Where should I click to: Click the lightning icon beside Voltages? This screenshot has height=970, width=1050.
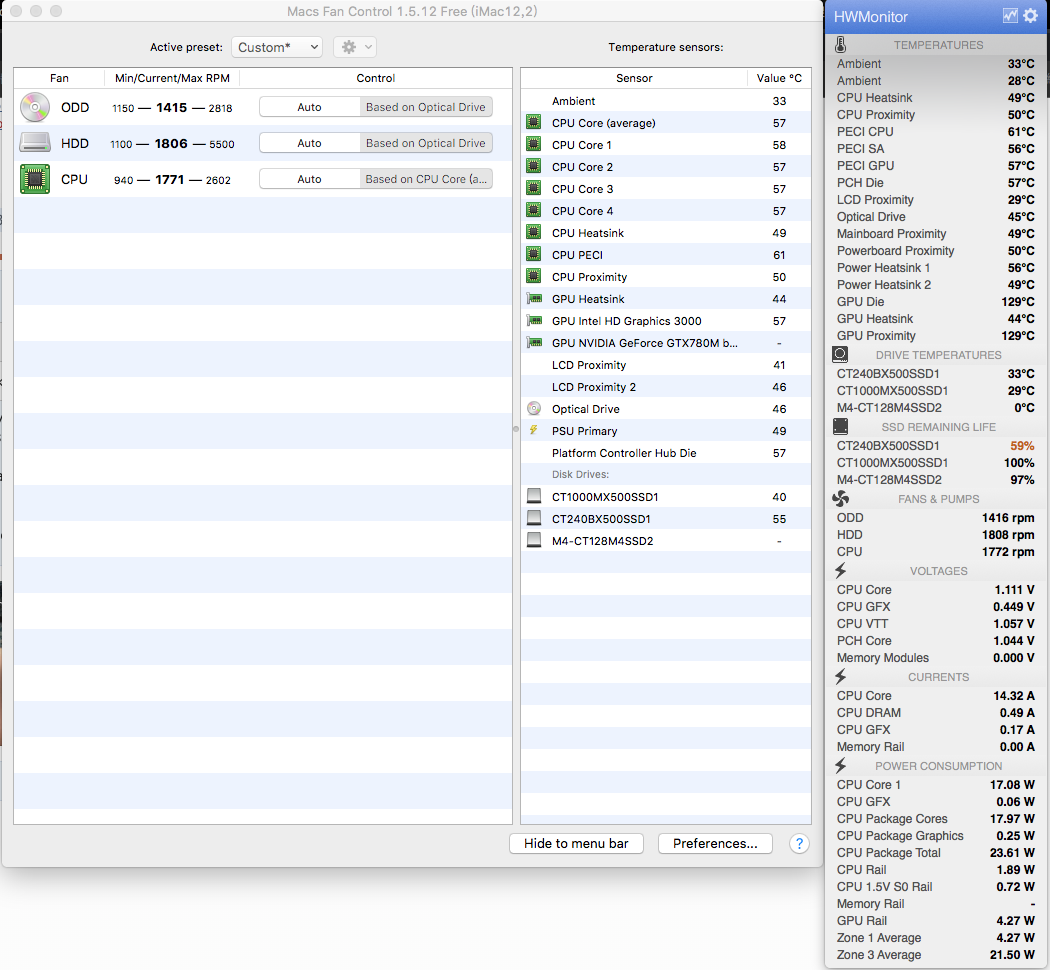point(840,570)
